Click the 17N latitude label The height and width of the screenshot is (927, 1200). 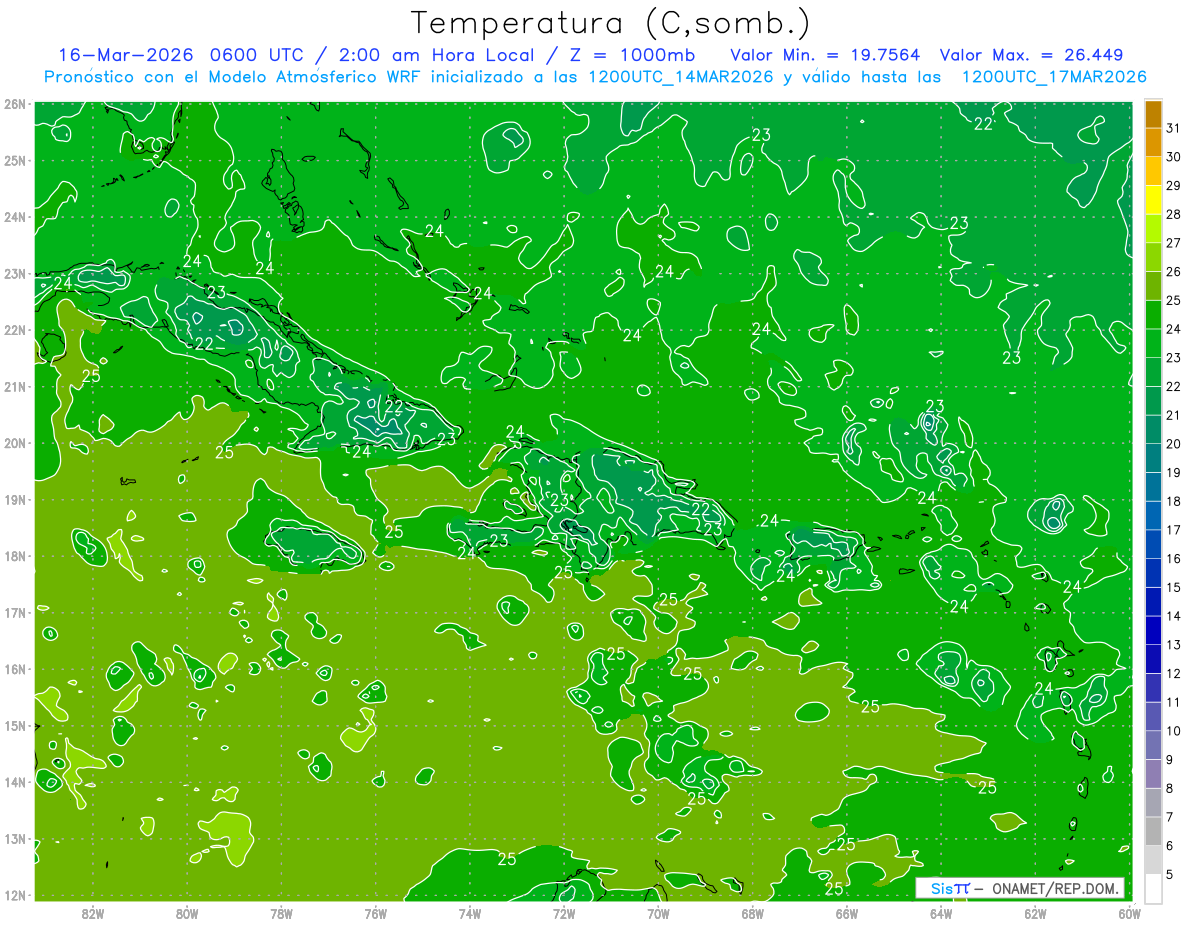tap(14, 612)
